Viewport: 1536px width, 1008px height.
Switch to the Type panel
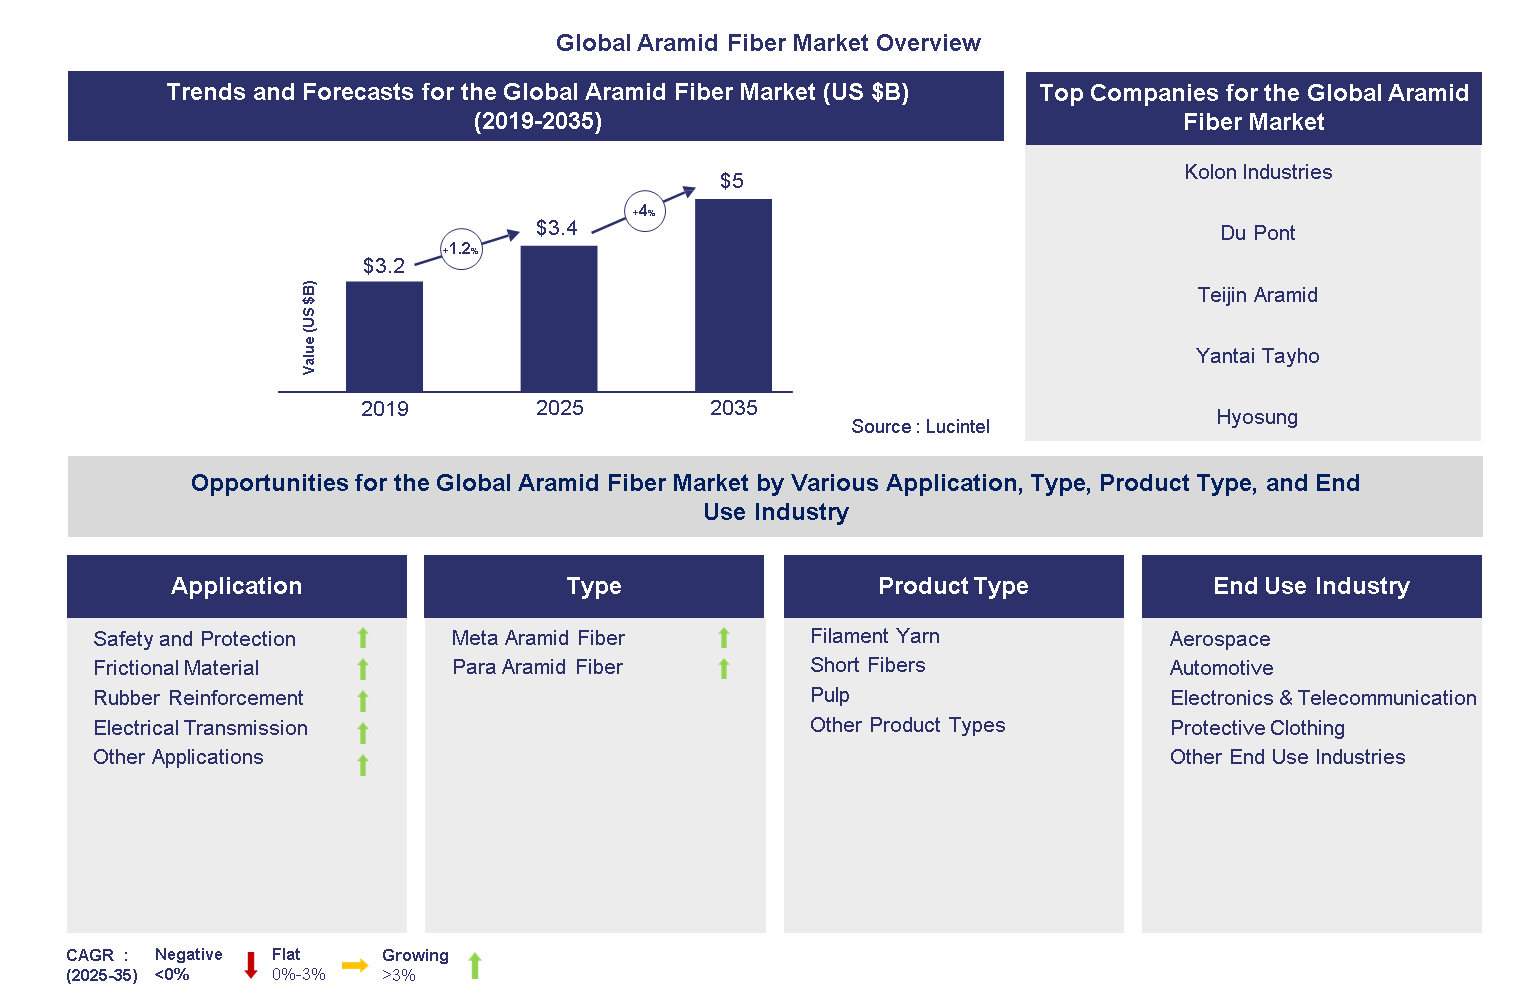[594, 586]
